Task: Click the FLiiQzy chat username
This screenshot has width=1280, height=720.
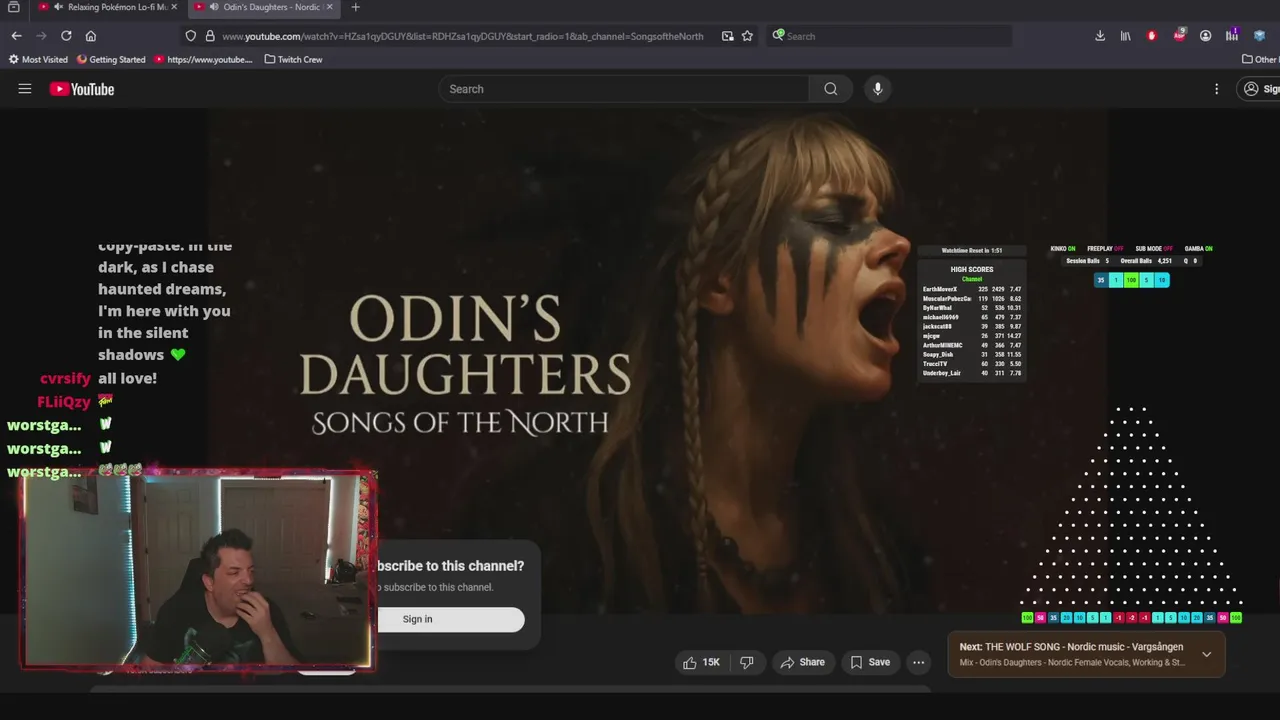Action: point(64,402)
